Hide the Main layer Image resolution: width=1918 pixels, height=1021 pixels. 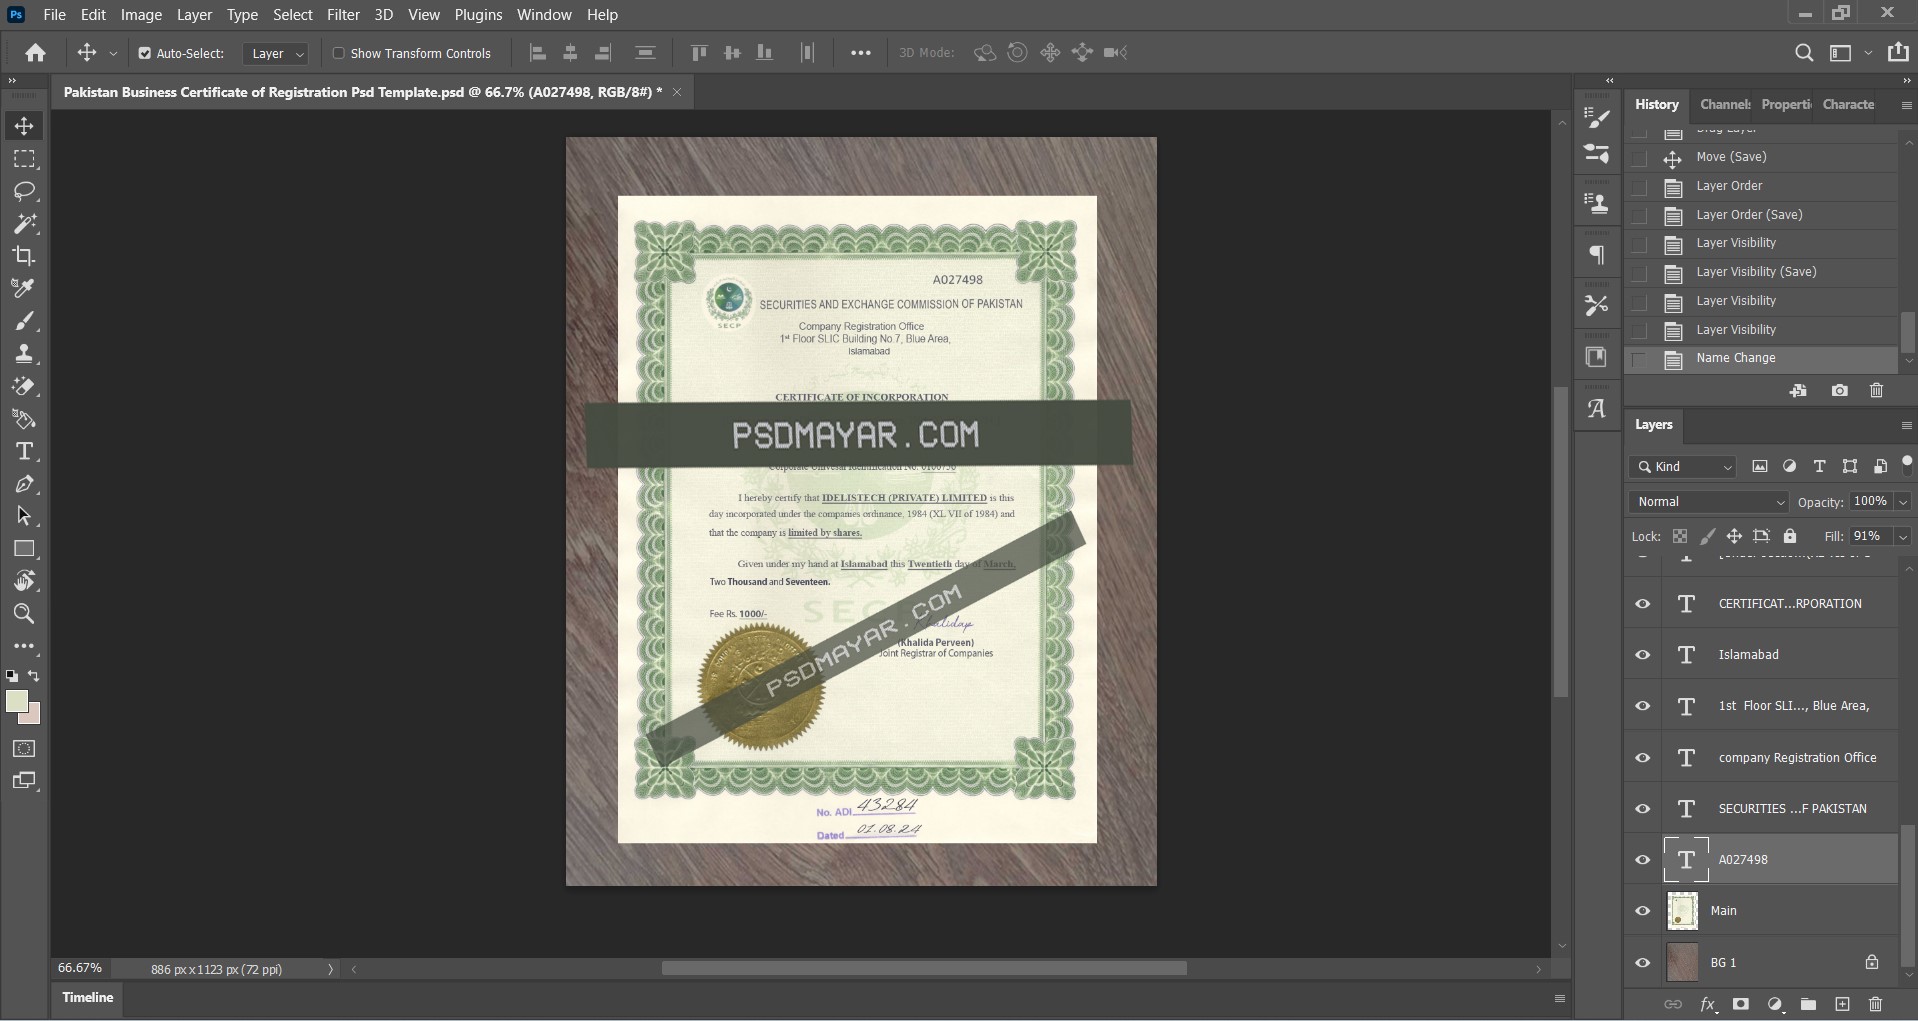pyautogui.click(x=1642, y=911)
